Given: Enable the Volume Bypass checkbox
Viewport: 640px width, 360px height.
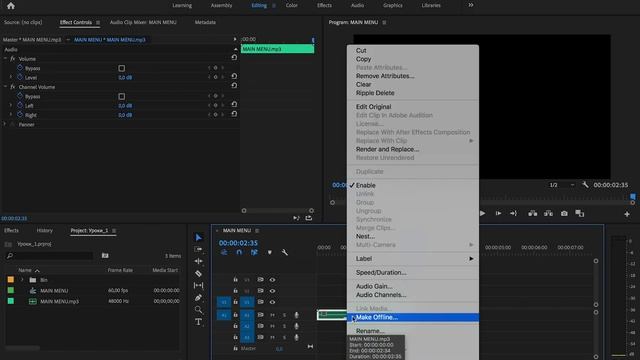Looking at the screenshot, I should 122,68.
